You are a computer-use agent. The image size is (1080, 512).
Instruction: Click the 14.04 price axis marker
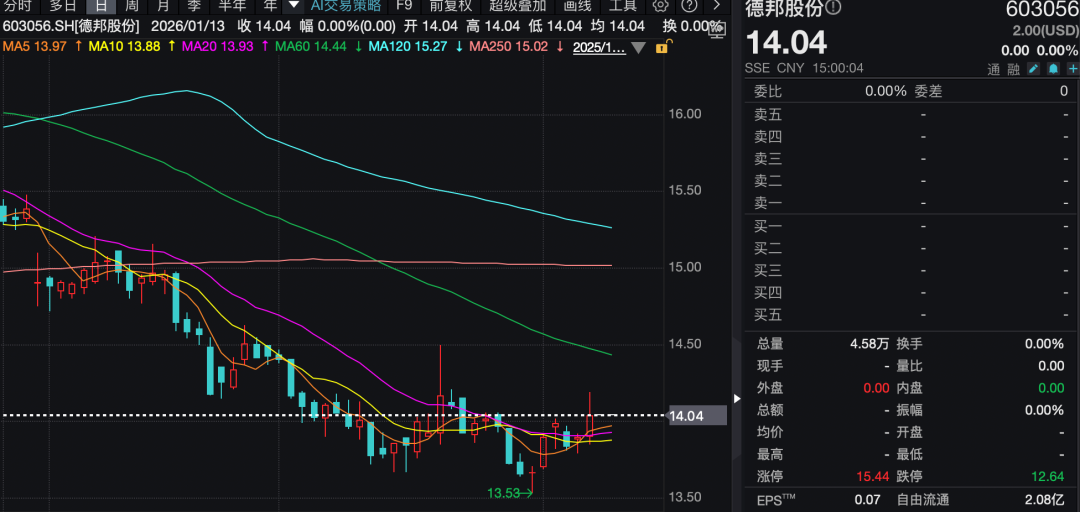click(x=686, y=416)
